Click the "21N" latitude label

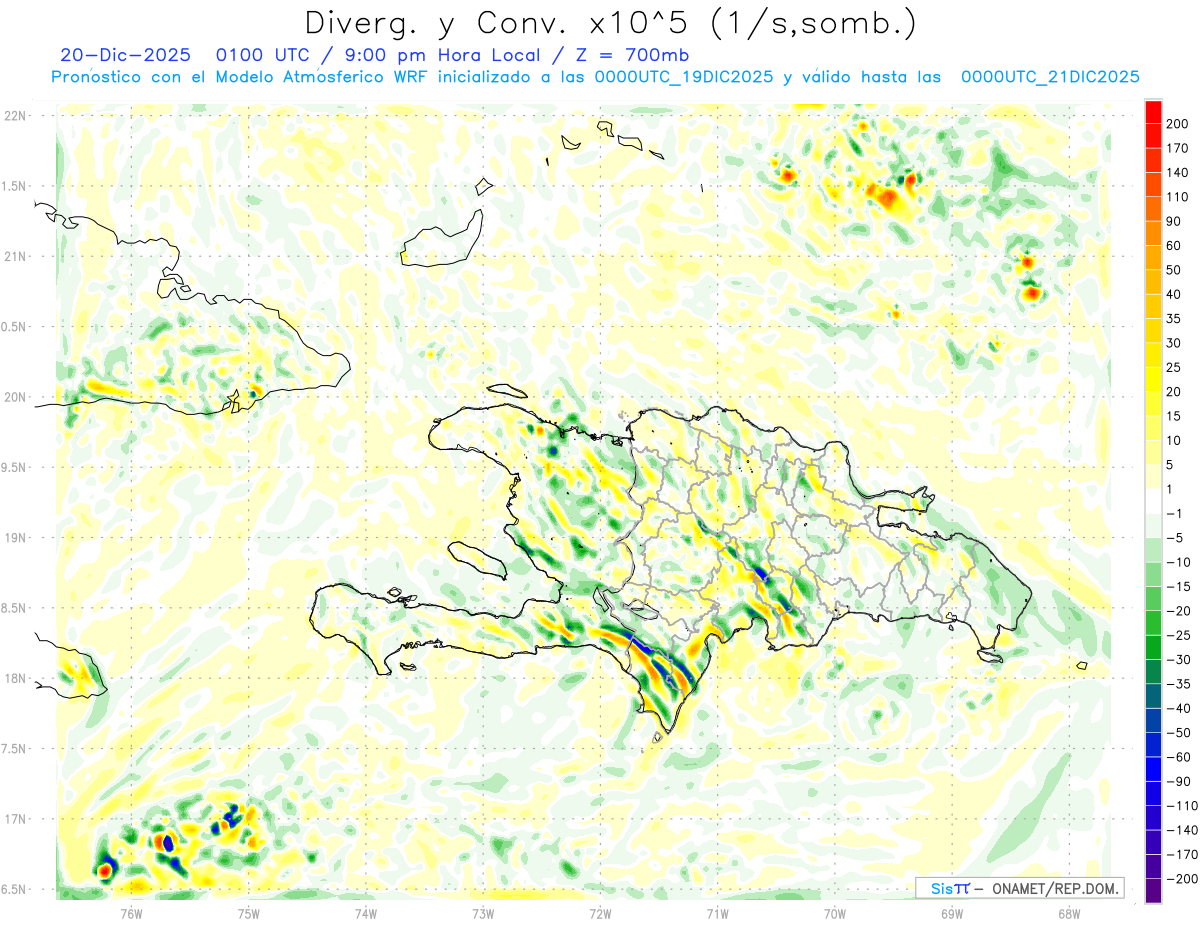tap(15, 257)
